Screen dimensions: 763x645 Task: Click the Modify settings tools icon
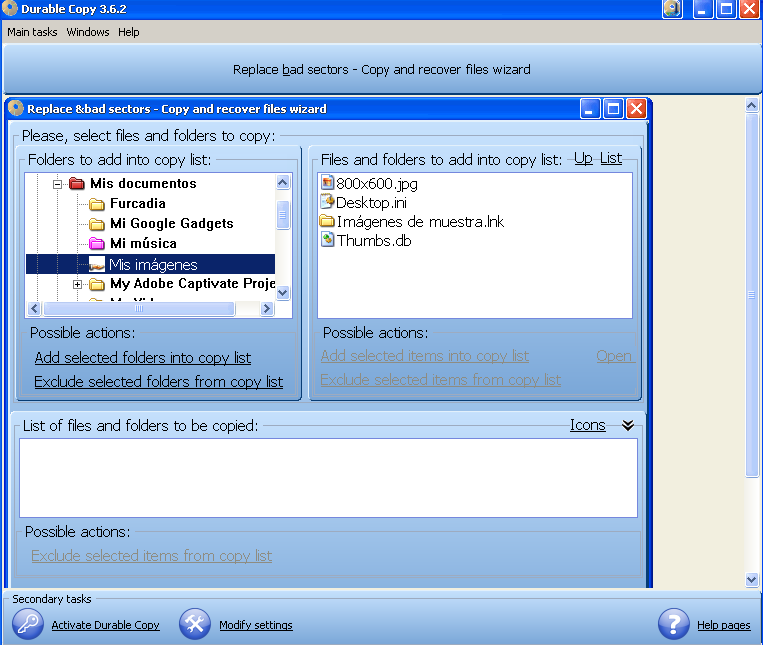[x=195, y=624]
